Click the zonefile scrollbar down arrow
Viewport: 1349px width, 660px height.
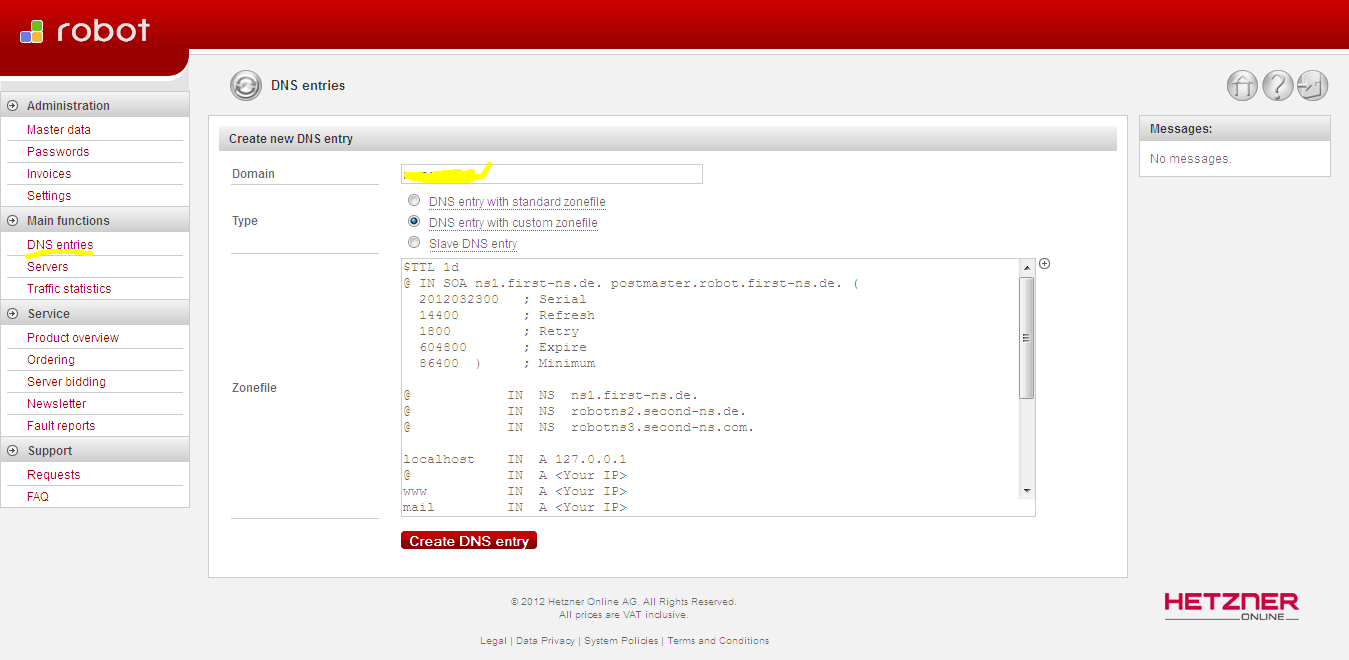pyautogui.click(x=1027, y=490)
